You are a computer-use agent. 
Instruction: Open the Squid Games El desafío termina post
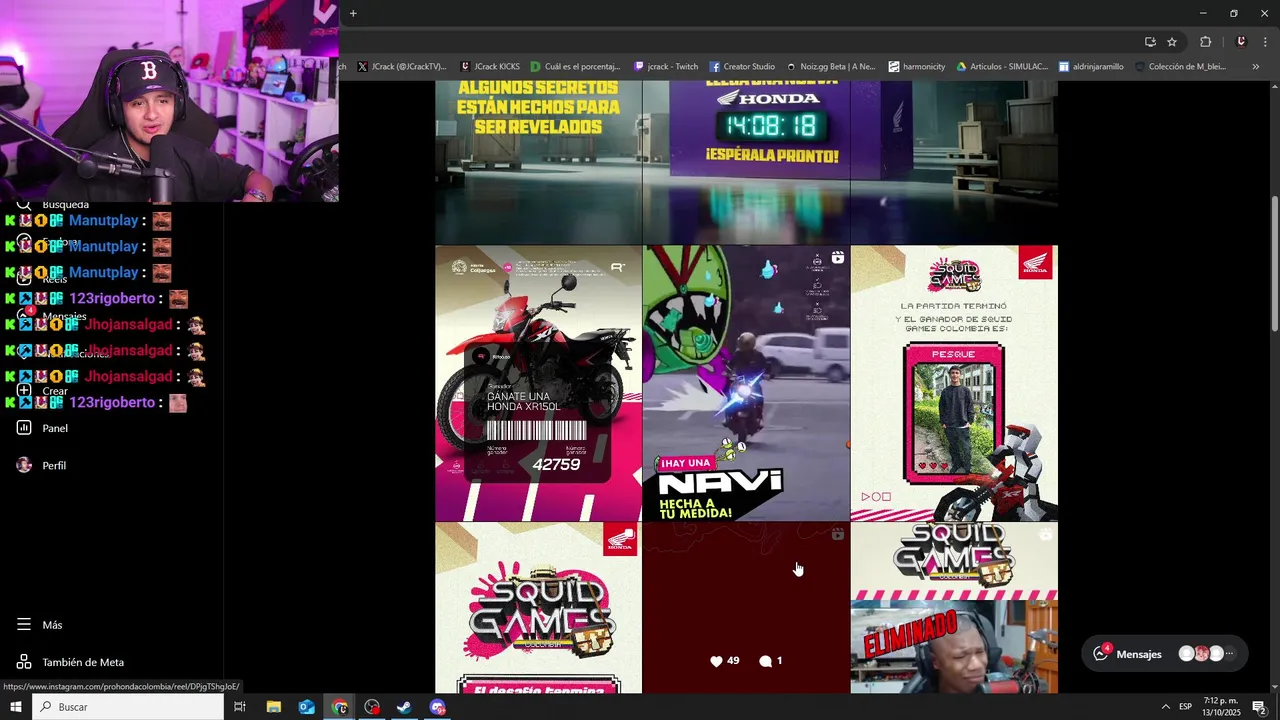tap(538, 608)
